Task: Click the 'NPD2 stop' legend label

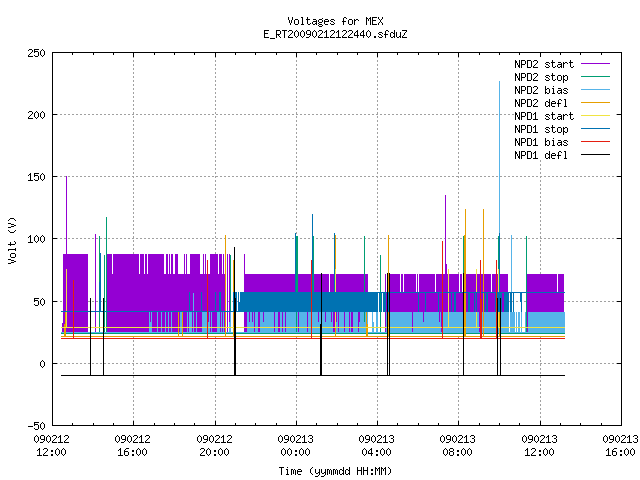Action: click(541, 77)
